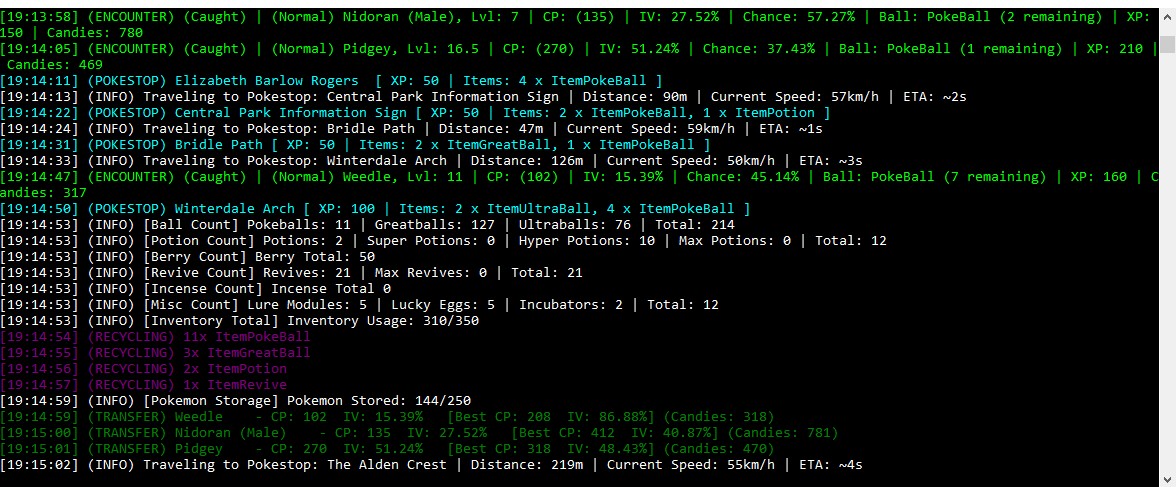Click the scrollbar down arrow
The height and width of the screenshot is (487, 1176).
tap(1168, 479)
